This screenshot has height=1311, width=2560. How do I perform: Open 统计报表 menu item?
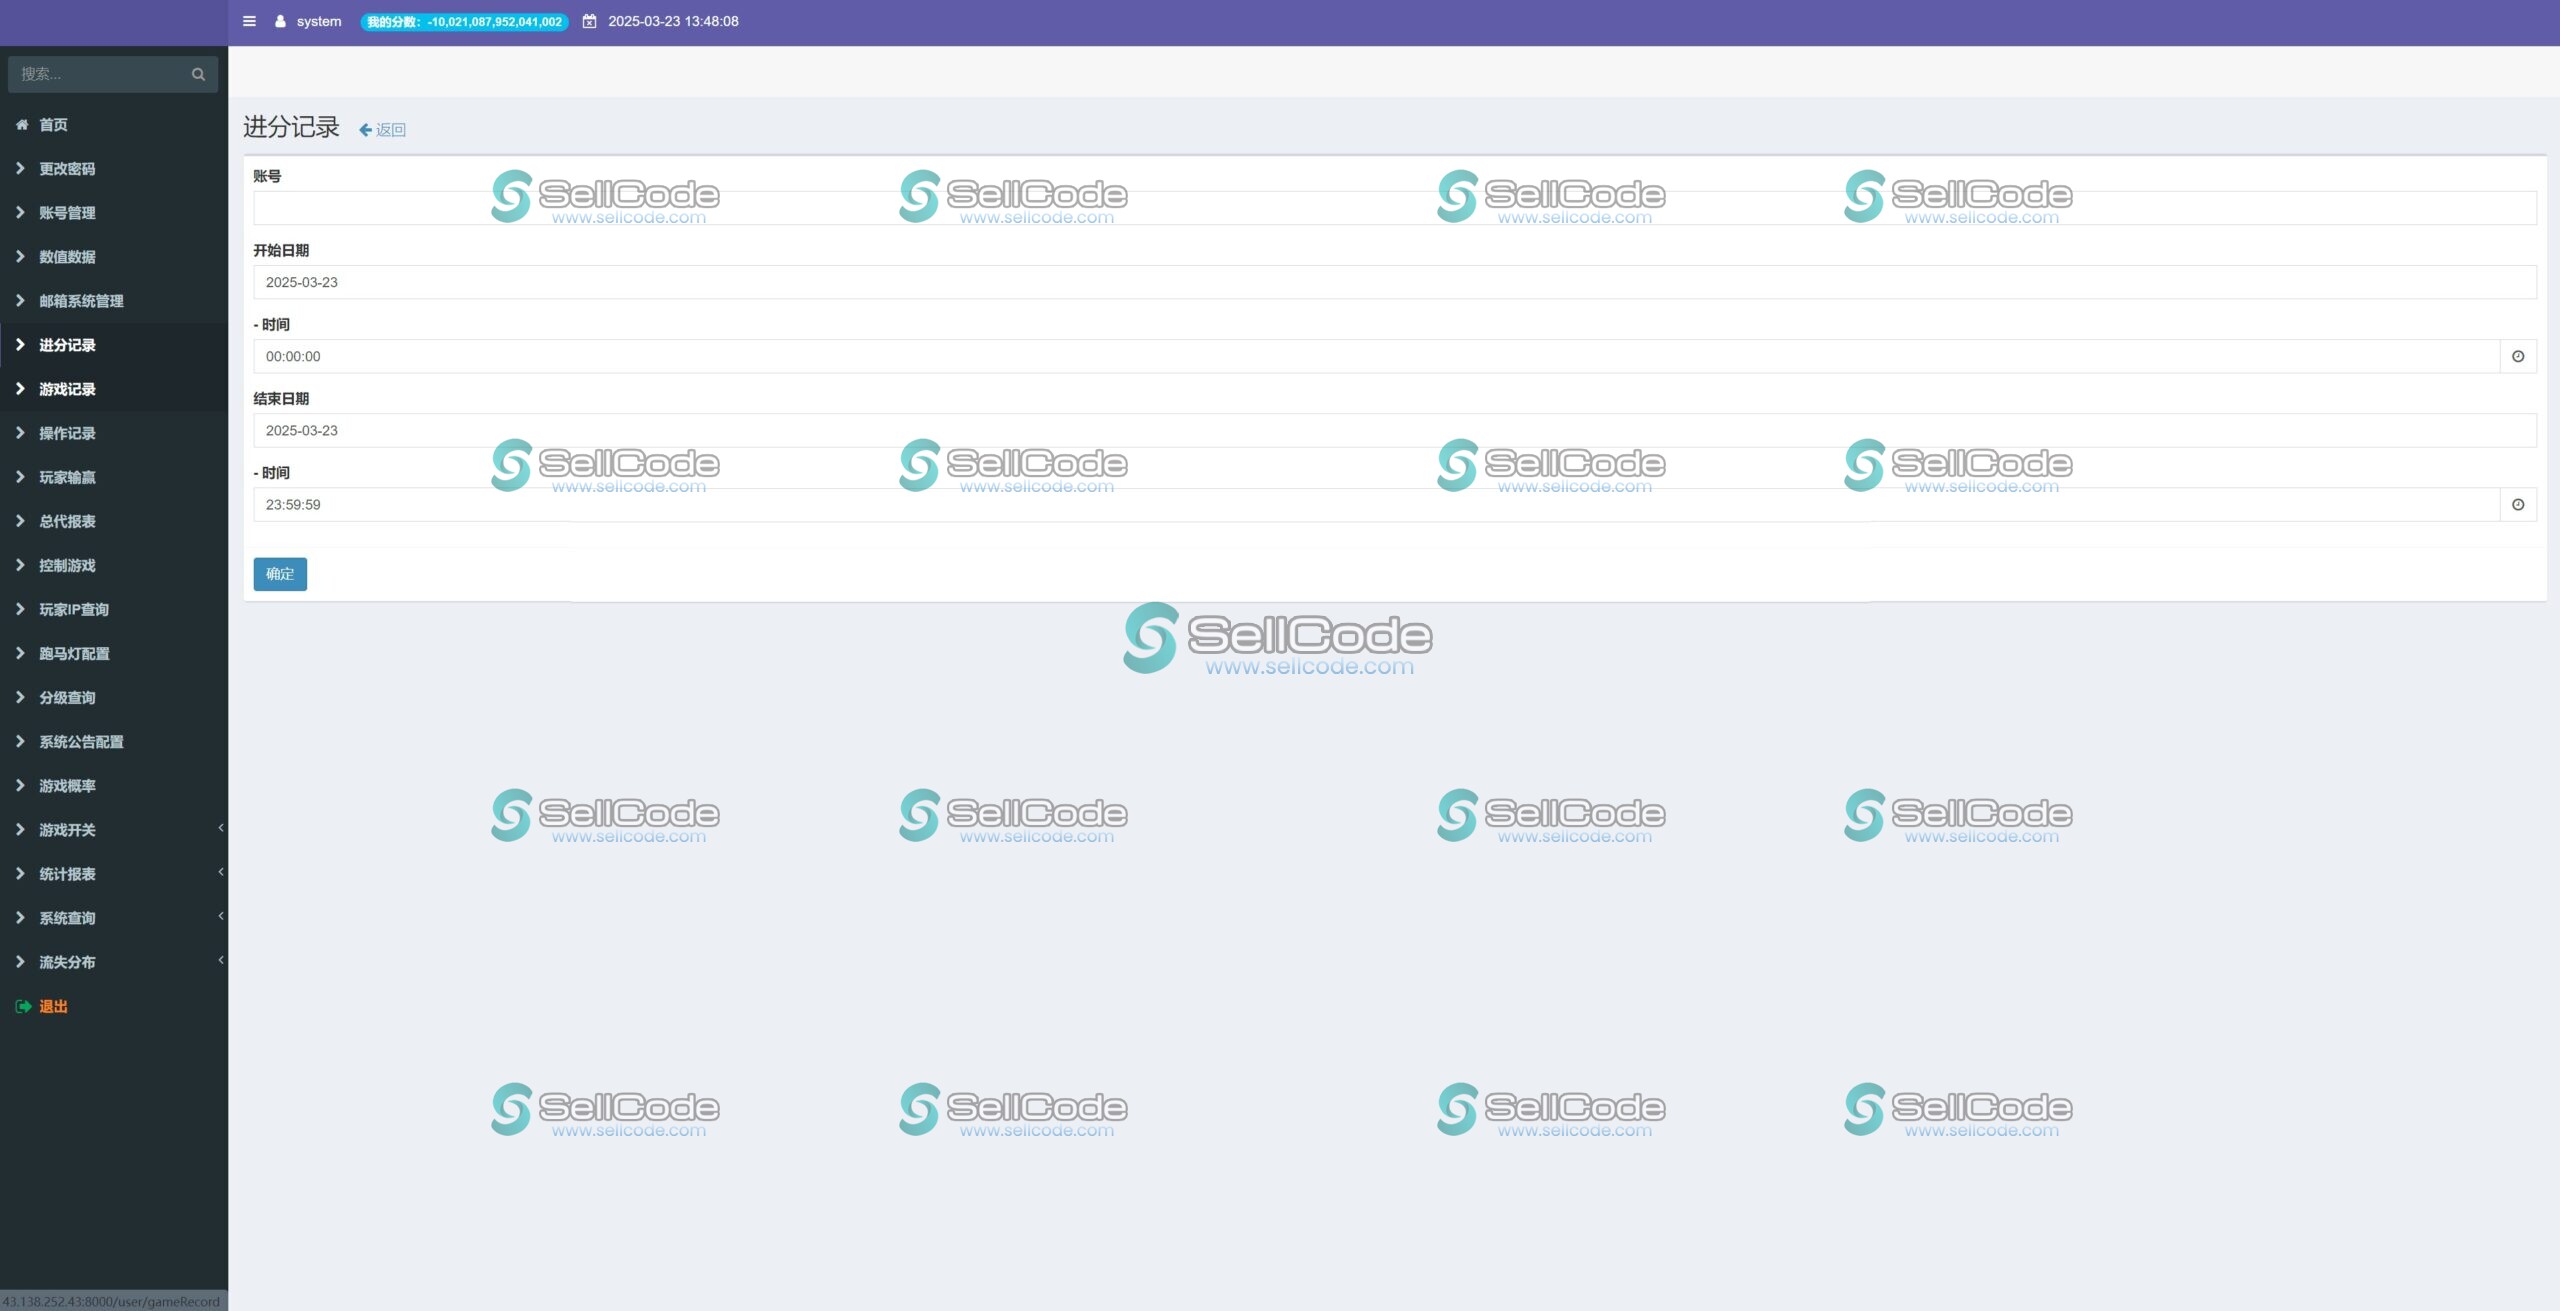[114, 873]
